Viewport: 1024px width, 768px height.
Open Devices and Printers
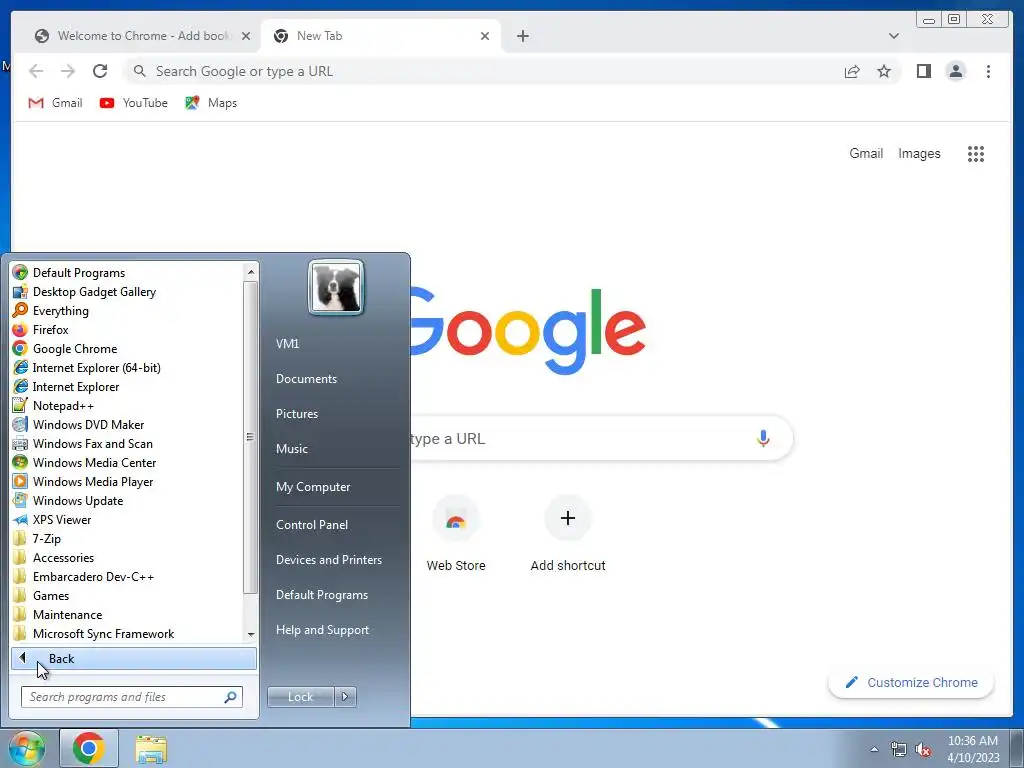coord(328,560)
